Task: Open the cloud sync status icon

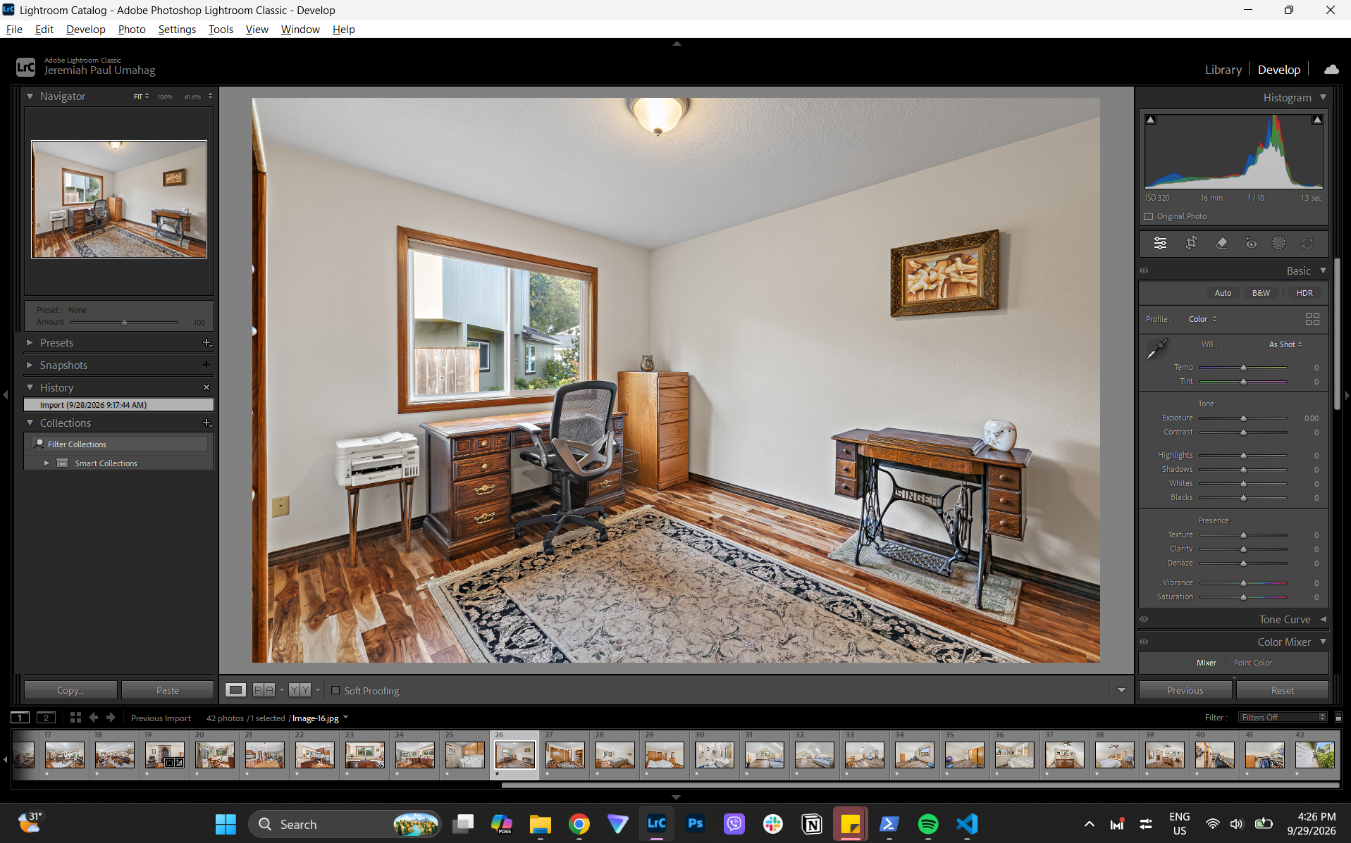Action: [1331, 69]
